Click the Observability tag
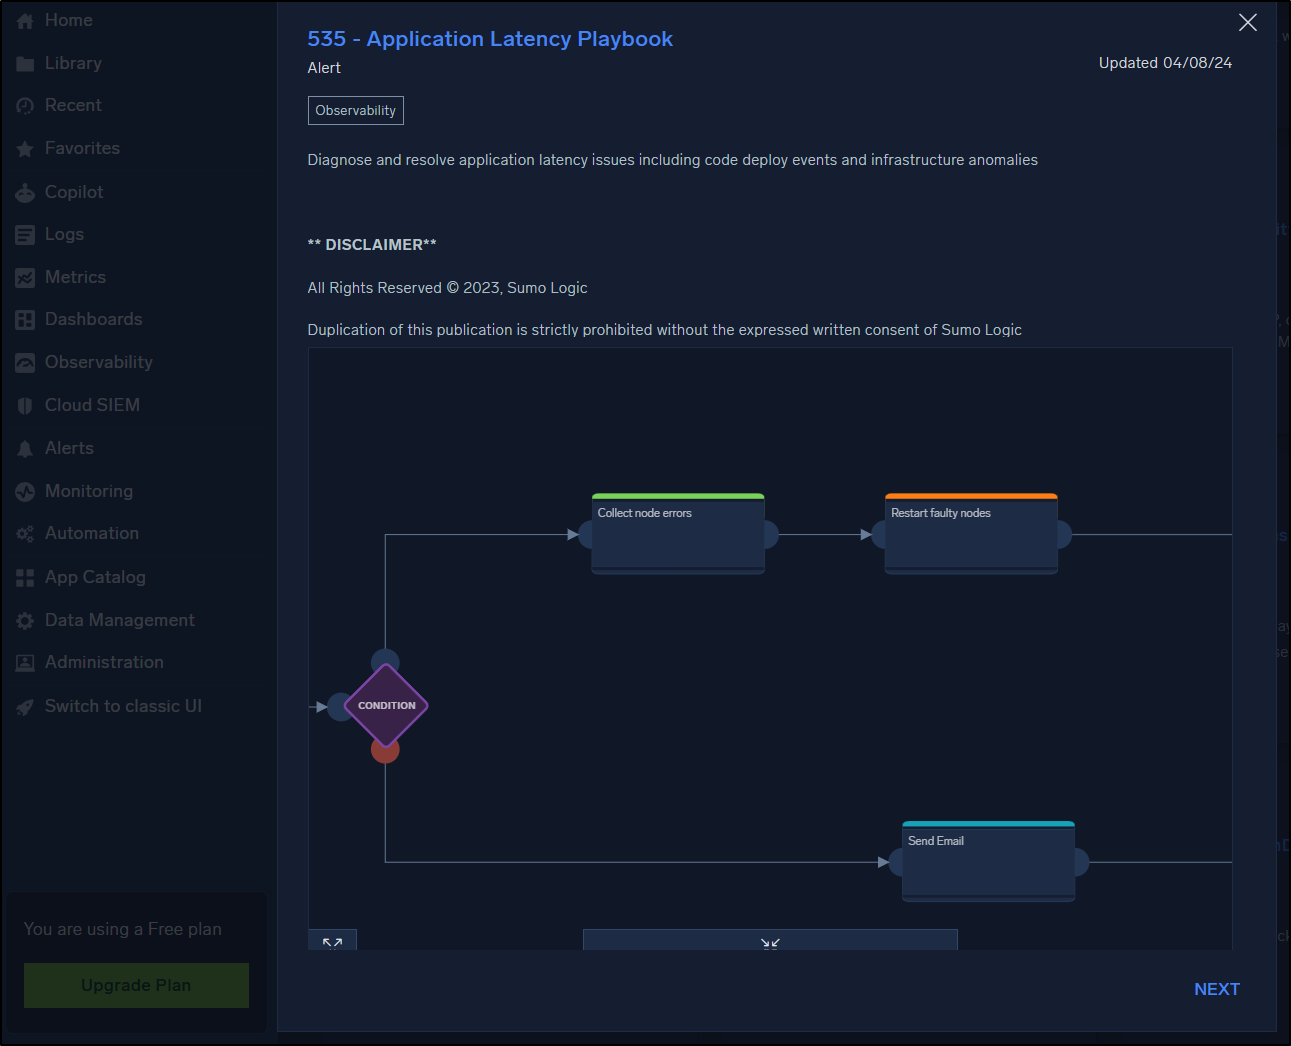1291x1046 pixels. click(355, 111)
